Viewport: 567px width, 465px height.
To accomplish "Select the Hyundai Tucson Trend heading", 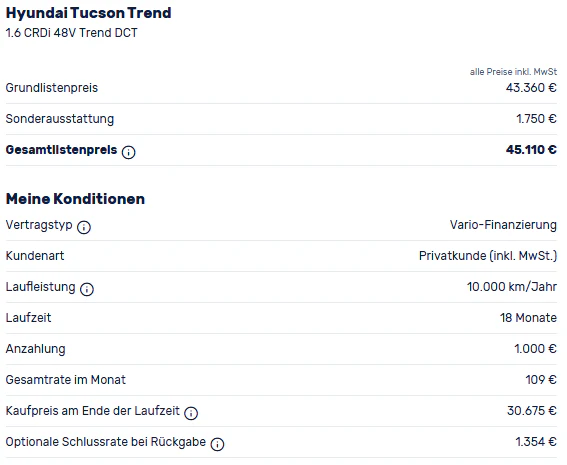I will tap(89, 13).
